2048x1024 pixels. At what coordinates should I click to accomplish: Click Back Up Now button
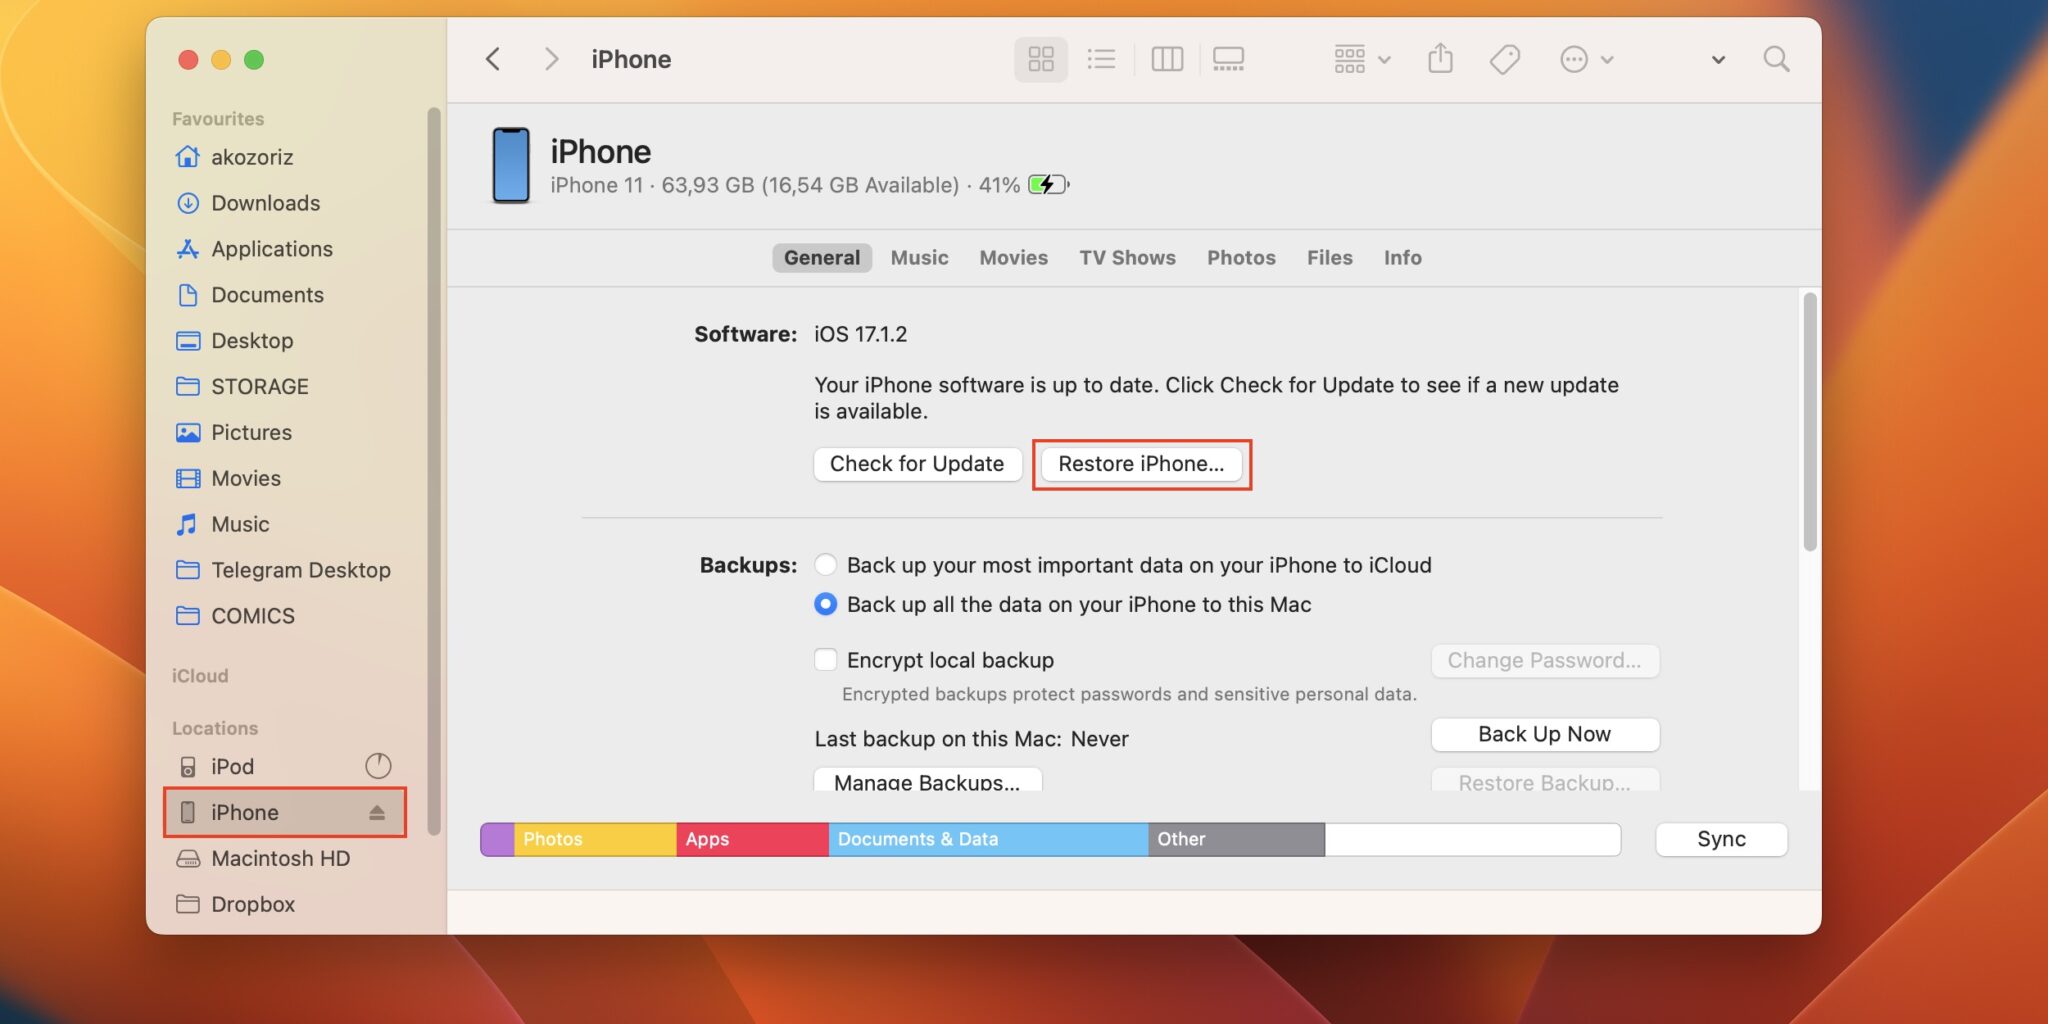[x=1545, y=734]
